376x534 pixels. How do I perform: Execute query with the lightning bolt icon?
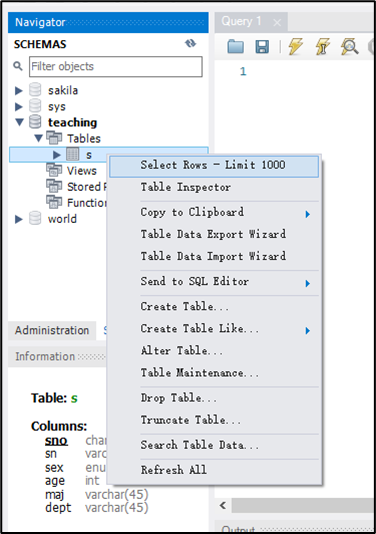click(296, 46)
